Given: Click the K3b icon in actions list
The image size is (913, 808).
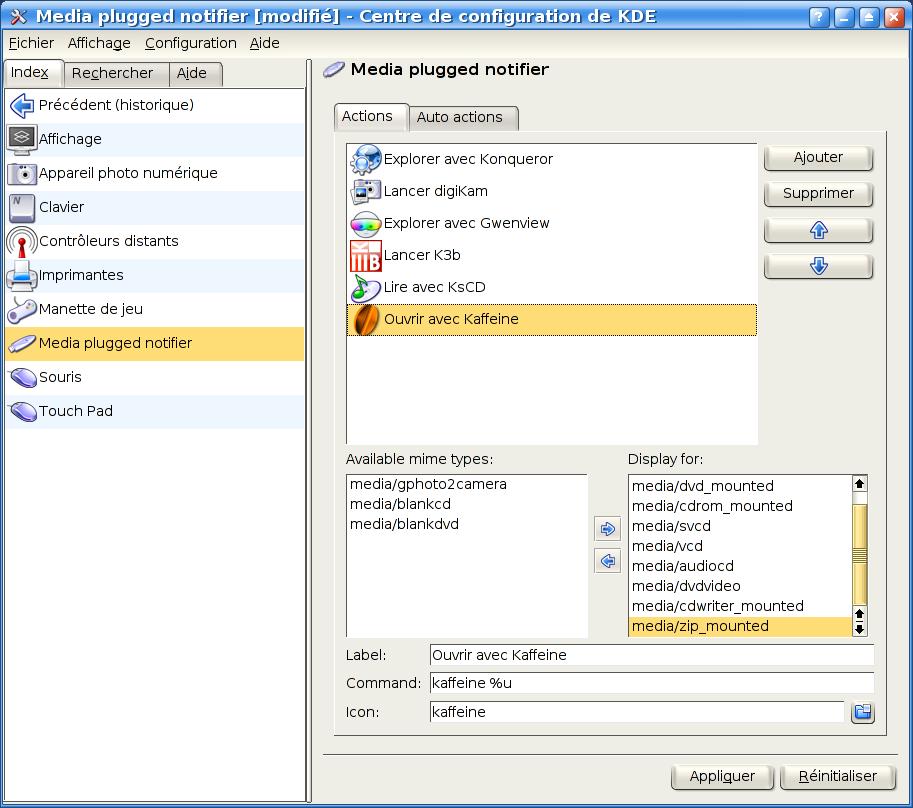Looking at the screenshot, I should (366, 256).
